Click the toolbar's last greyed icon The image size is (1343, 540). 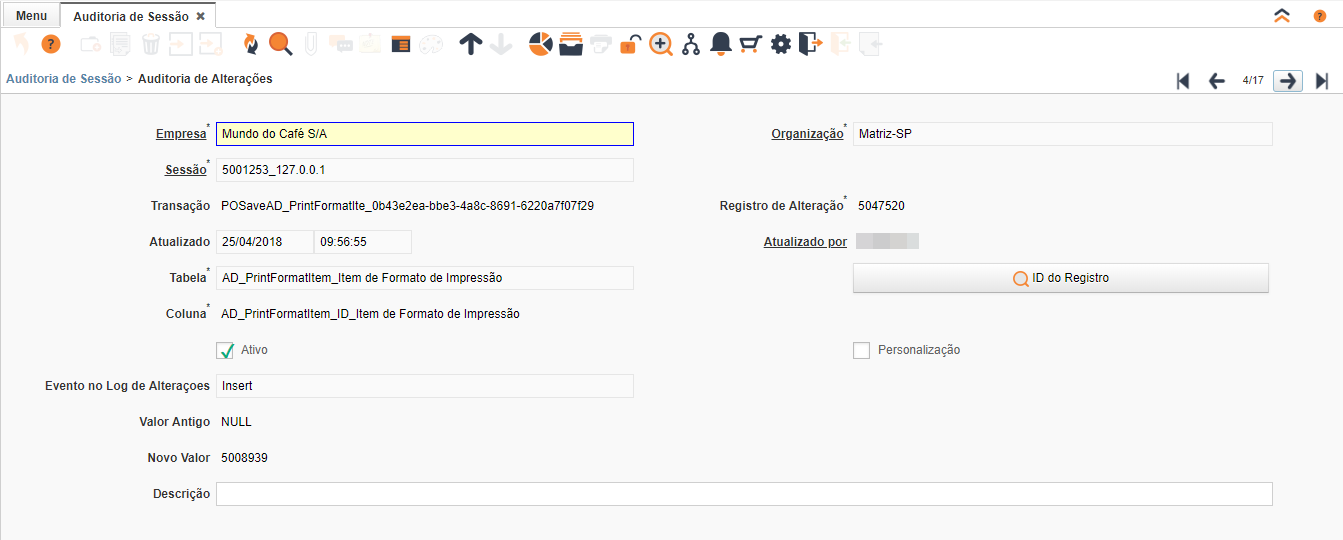click(870, 44)
